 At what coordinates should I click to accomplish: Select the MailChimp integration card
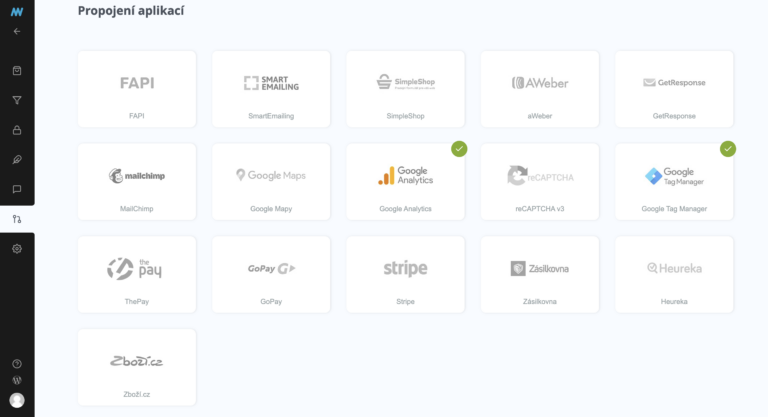point(137,182)
